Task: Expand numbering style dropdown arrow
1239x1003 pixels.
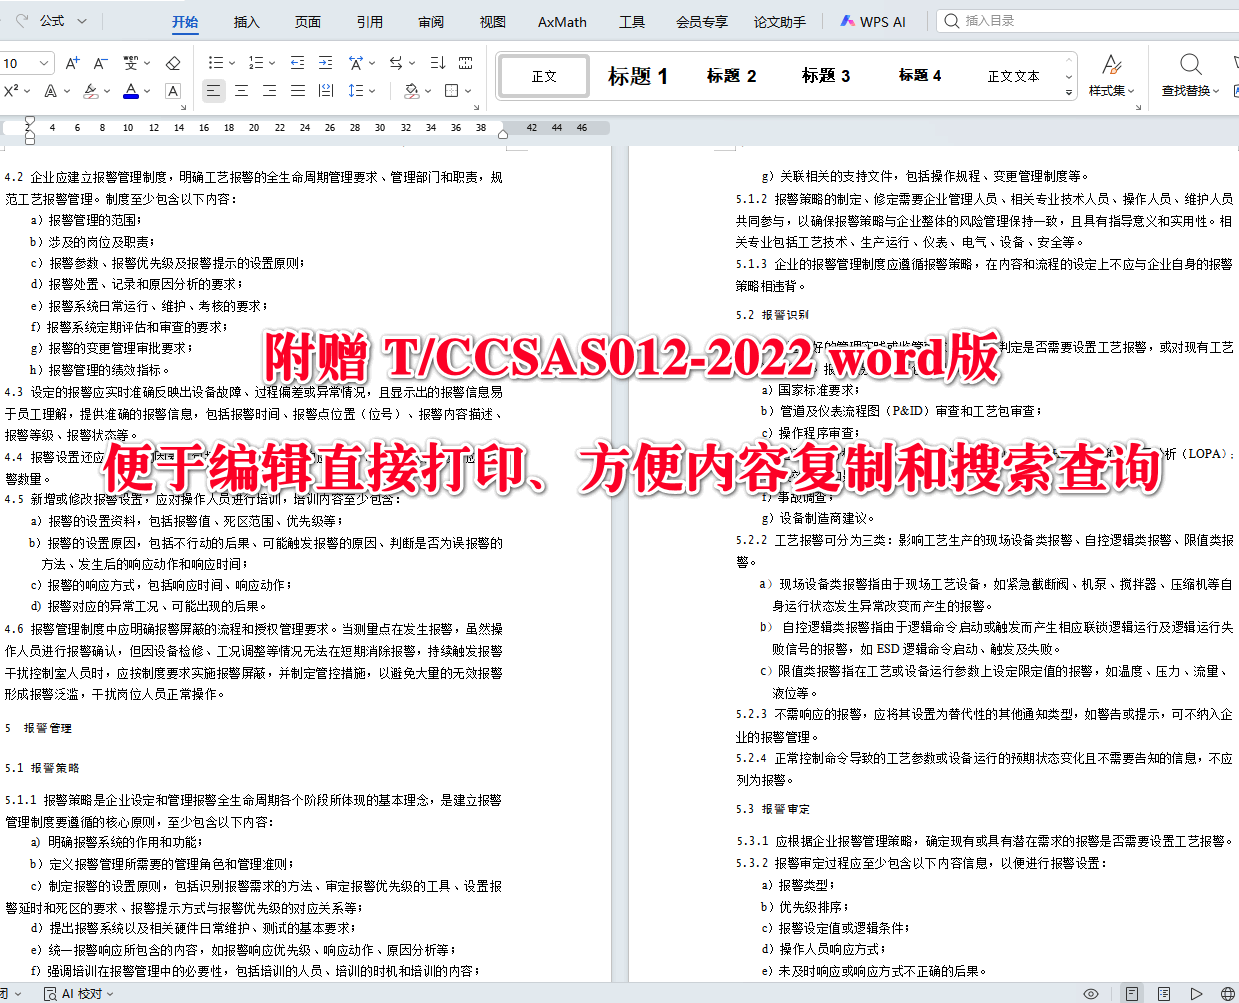Action: click(x=272, y=63)
